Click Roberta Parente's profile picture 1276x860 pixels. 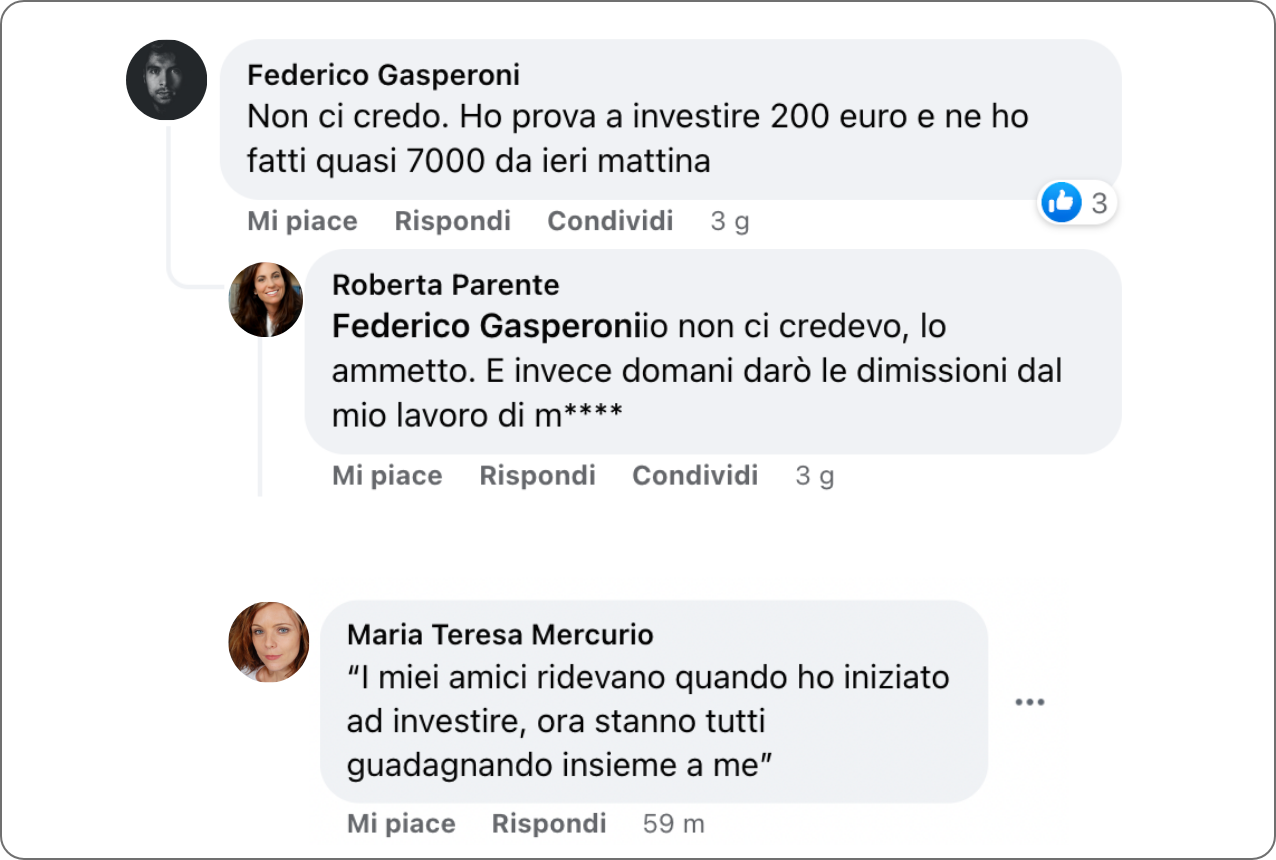(x=266, y=299)
